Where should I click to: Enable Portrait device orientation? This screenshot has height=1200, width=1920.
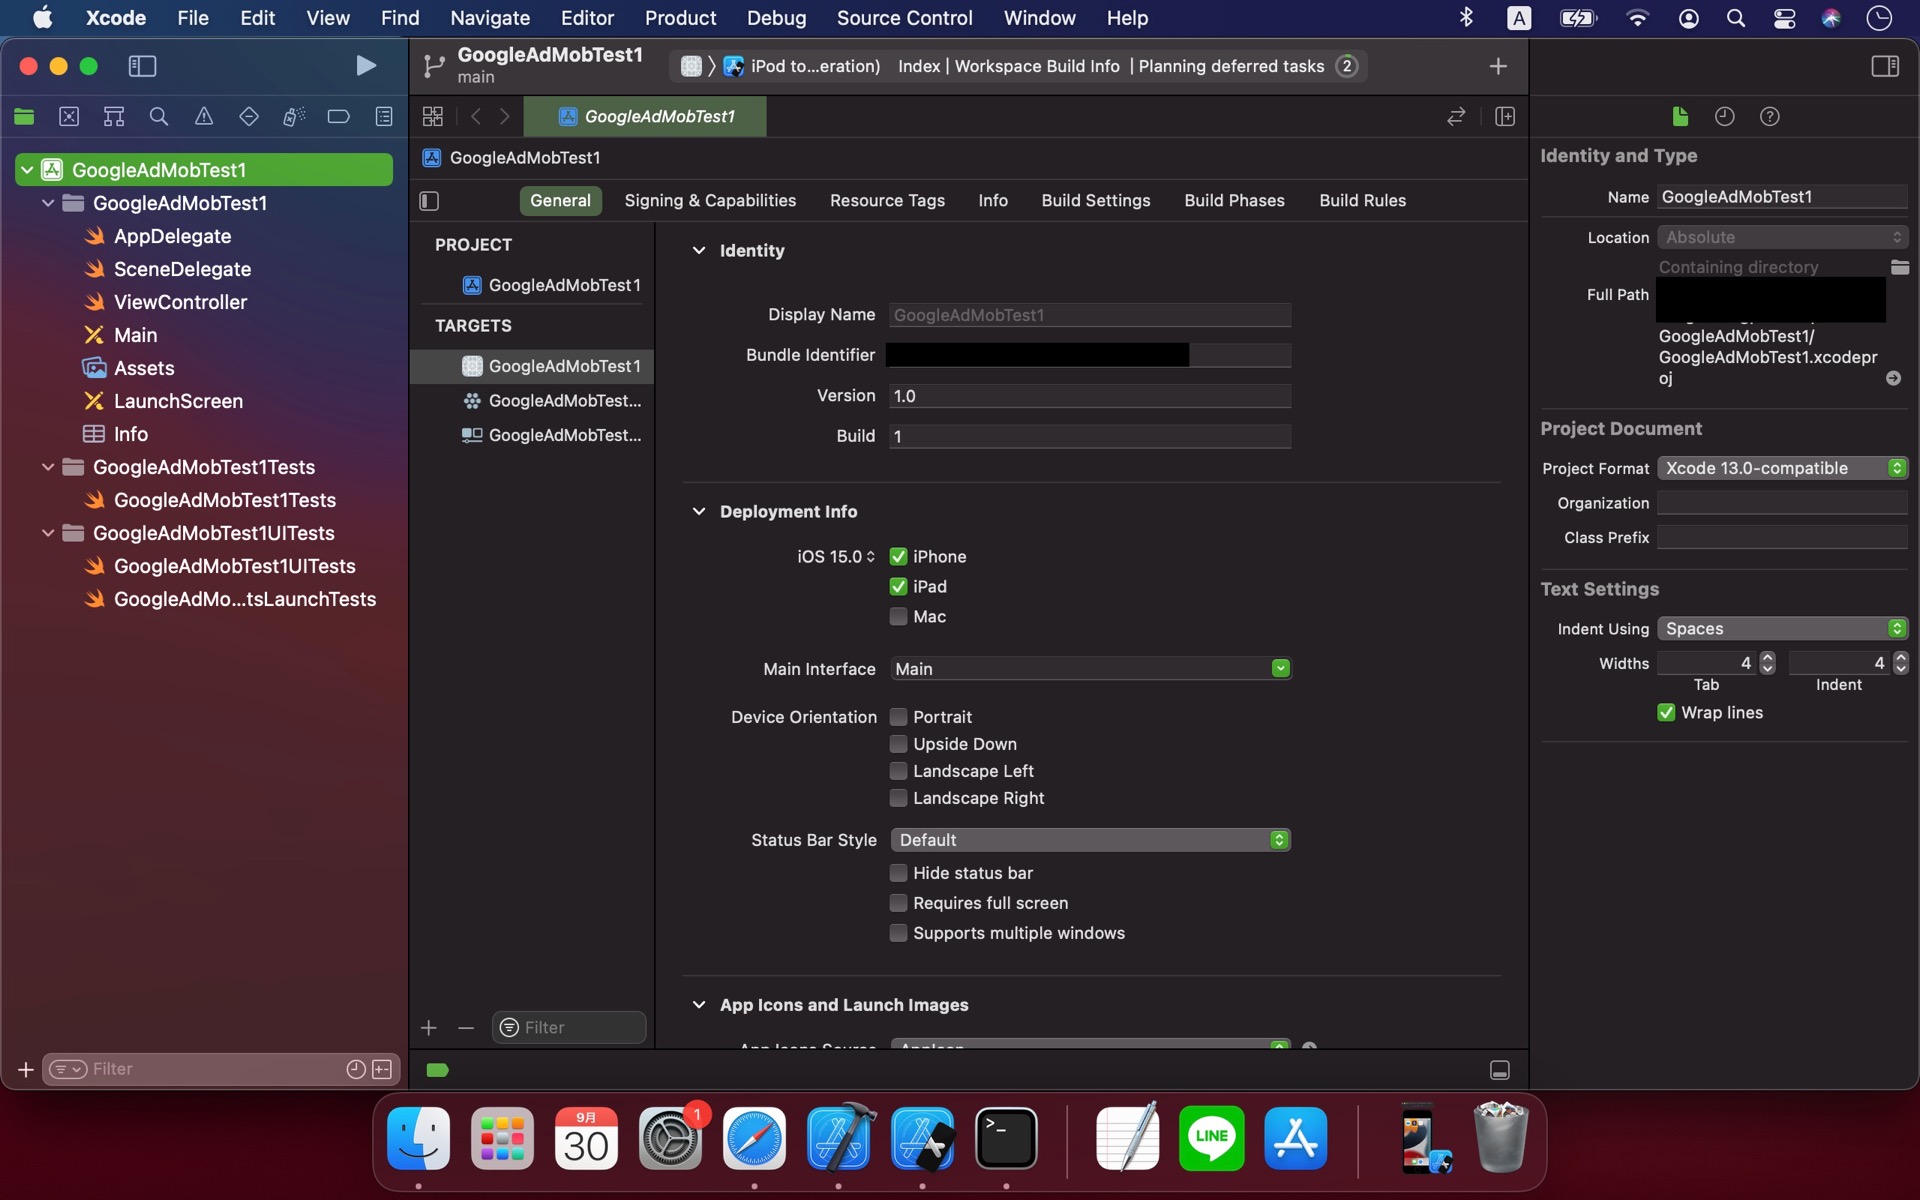tap(898, 717)
